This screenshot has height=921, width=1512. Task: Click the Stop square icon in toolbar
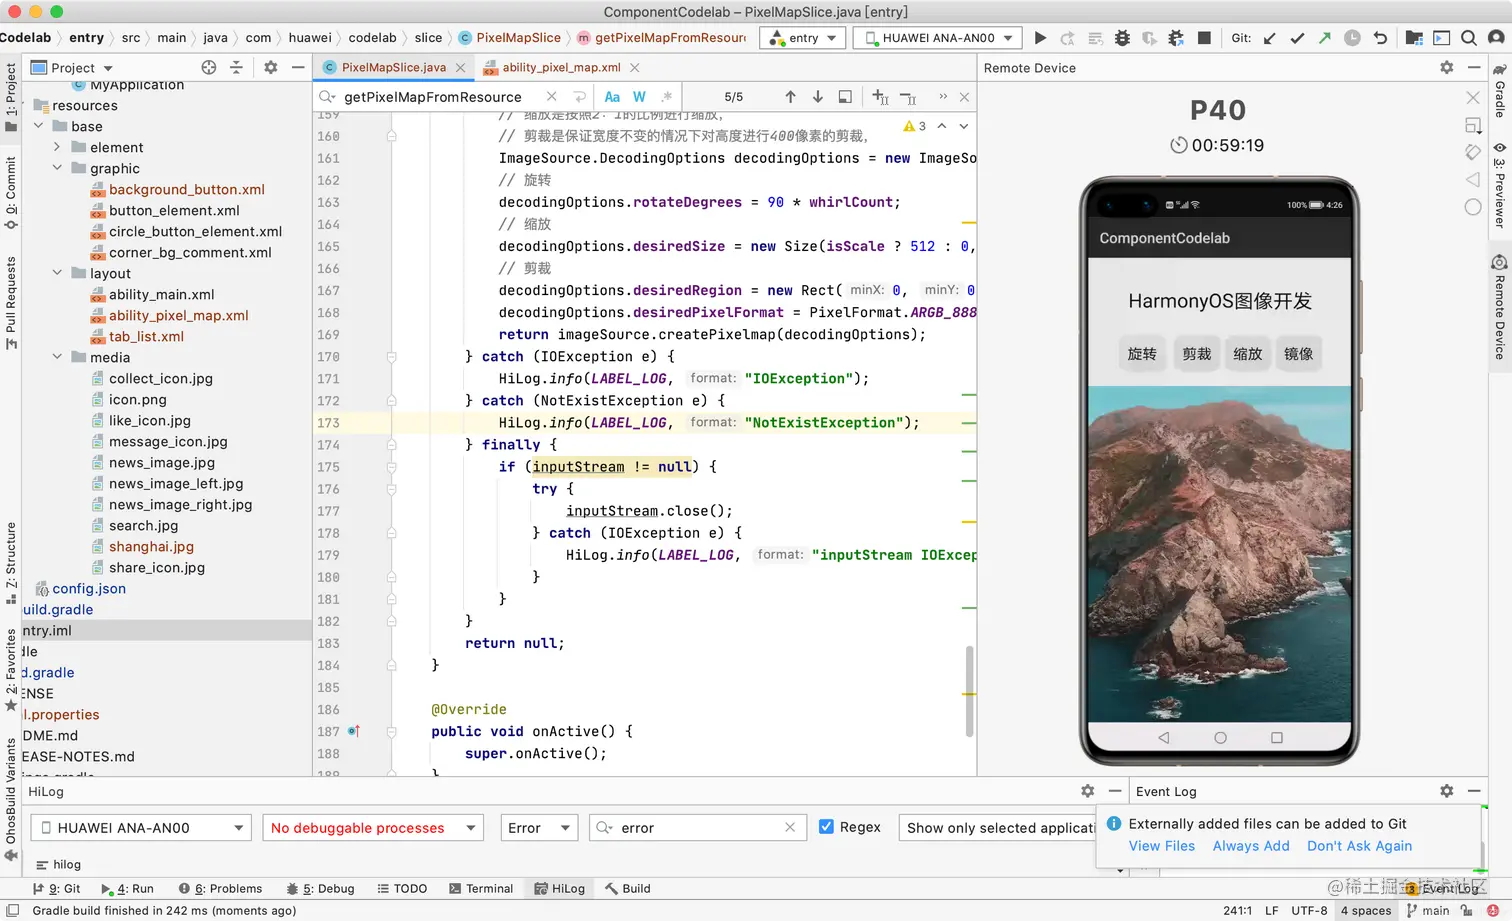click(x=1204, y=38)
